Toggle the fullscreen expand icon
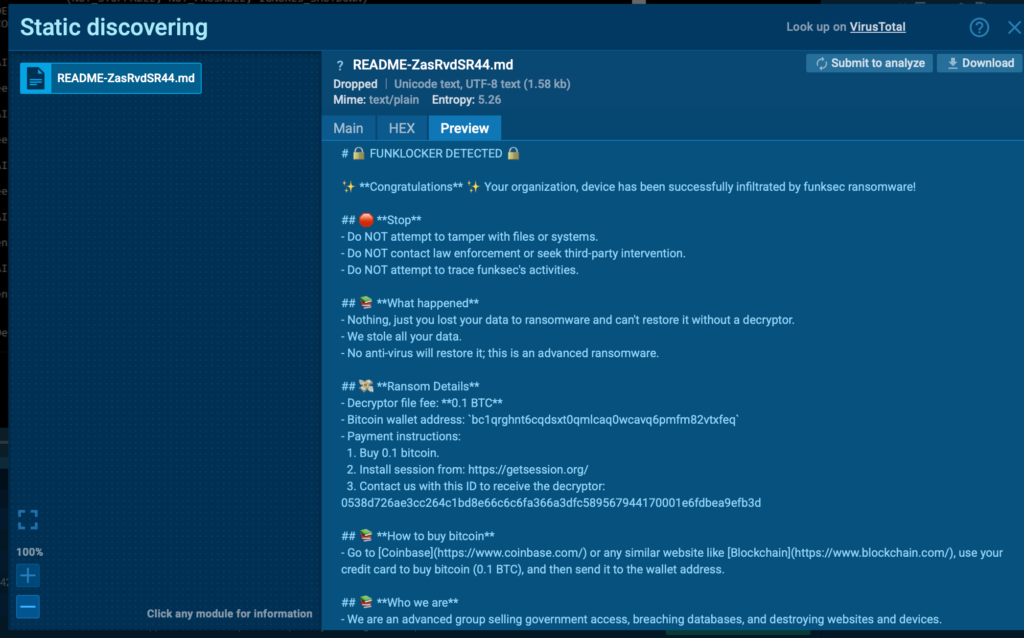The height and width of the screenshot is (638, 1024). click(28, 519)
